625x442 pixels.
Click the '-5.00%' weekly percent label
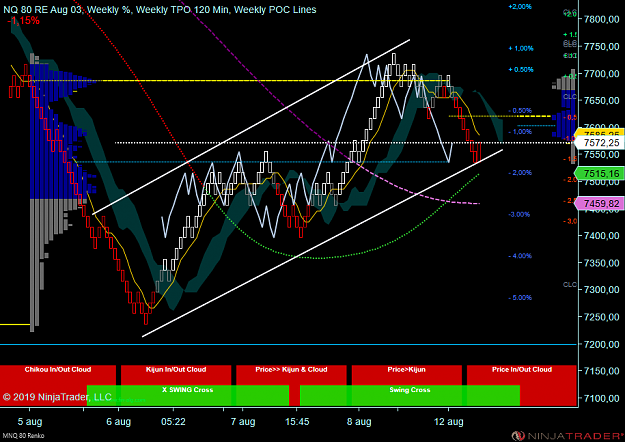520,298
